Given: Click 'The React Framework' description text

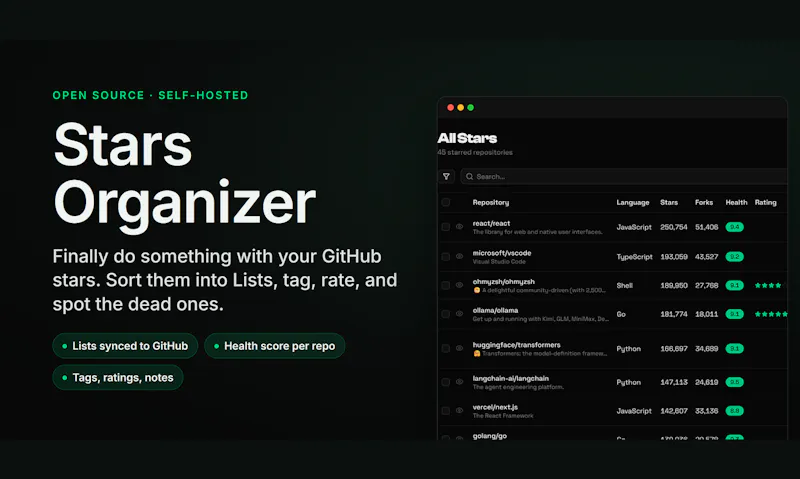Looking at the screenshot, I should pos(503,416).
